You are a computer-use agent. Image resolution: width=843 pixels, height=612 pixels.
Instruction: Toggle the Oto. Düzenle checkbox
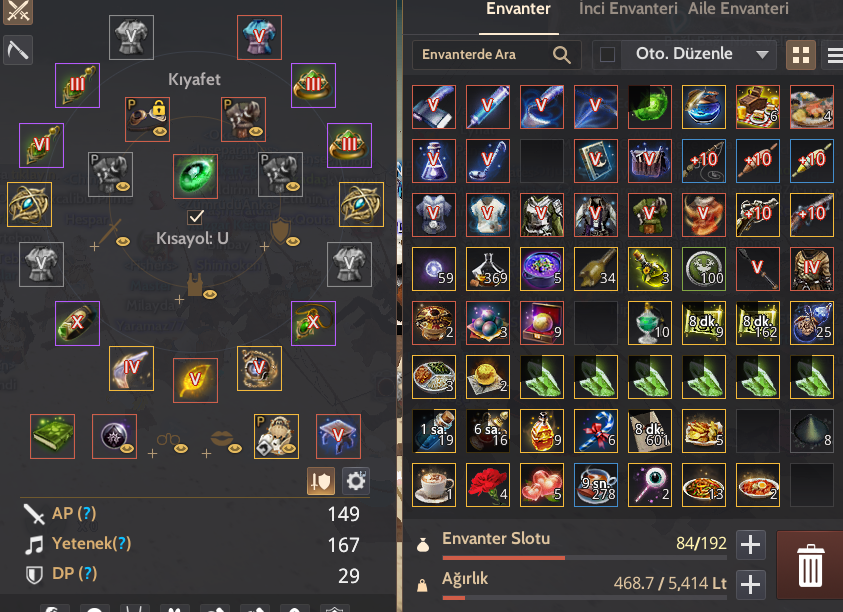[x=607, y=54]
